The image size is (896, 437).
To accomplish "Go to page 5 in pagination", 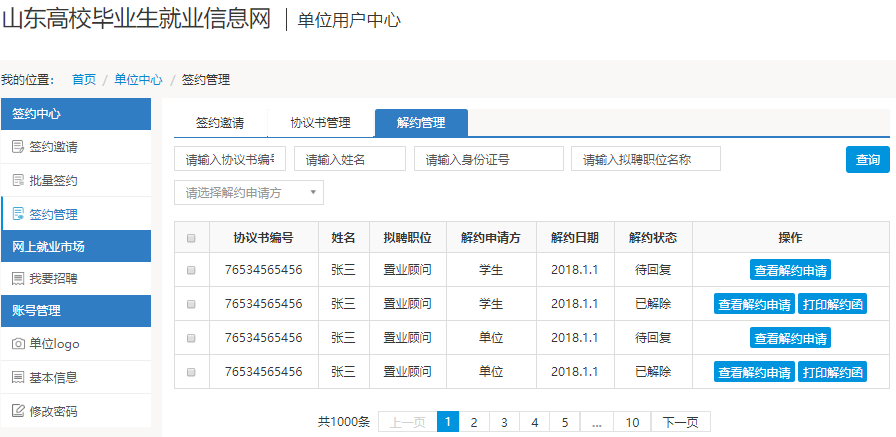I will 565,422.
